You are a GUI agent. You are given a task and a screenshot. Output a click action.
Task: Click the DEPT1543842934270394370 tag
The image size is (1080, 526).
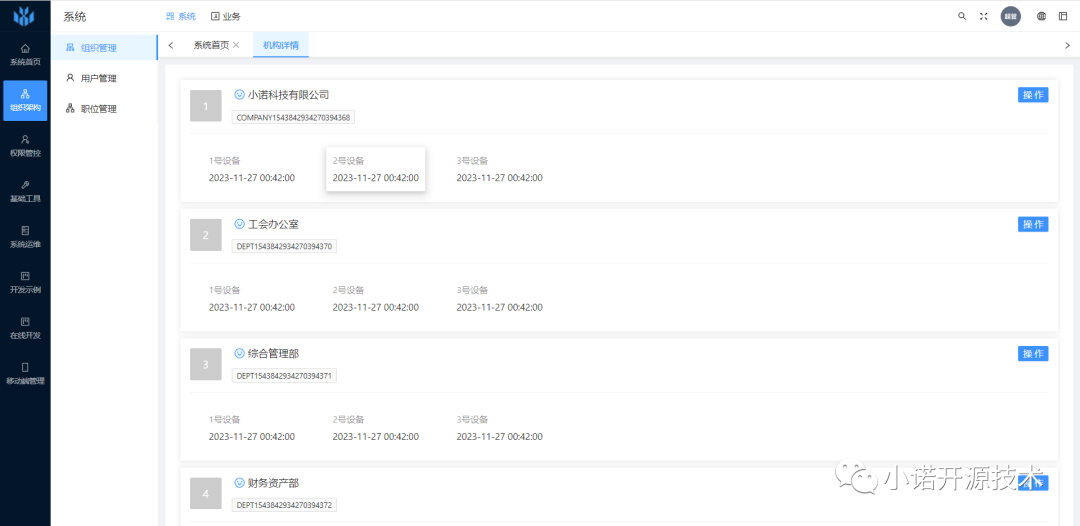pyautogui.click(x=284, y=246)
